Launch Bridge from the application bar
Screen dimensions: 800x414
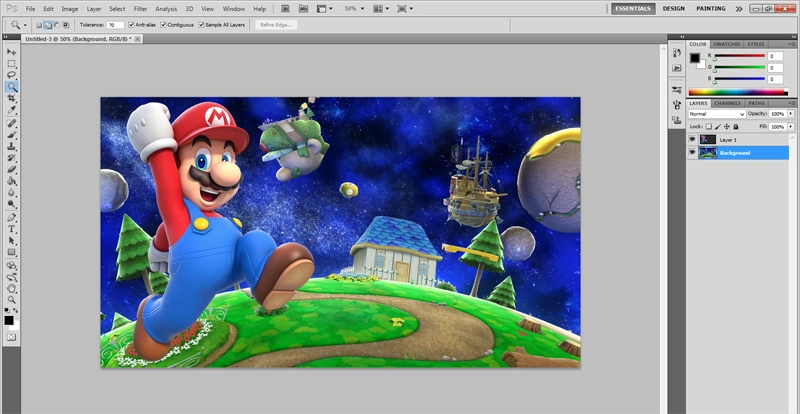tap(283, 8)
